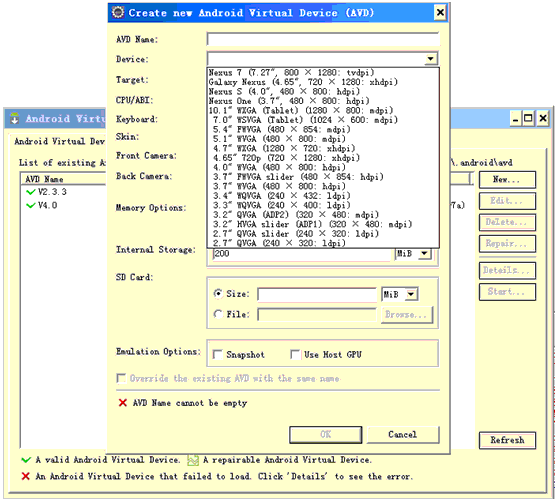557x501 pixels.
Task: Click red X error icon beside AVD Name message
Action: (x=123, y=403)
